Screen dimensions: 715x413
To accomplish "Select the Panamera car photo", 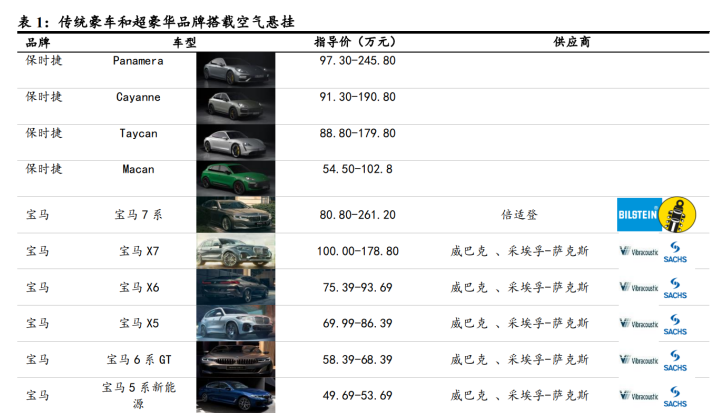I will click(236, 70).
